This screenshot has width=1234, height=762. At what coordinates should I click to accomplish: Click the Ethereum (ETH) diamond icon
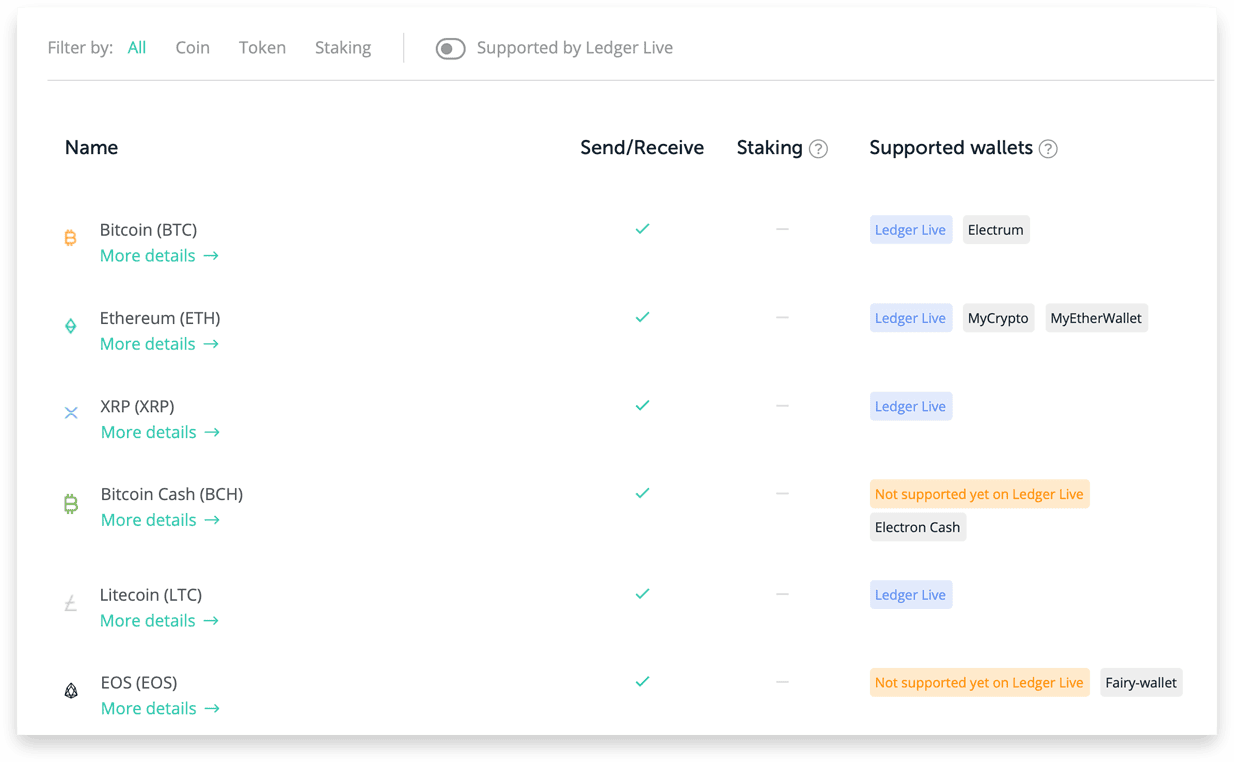point(70,326)
